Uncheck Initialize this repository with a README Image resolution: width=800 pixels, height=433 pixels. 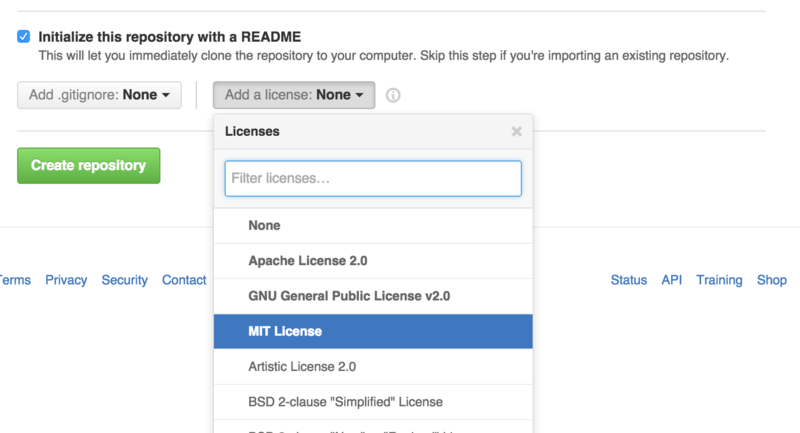pos(23,36)
